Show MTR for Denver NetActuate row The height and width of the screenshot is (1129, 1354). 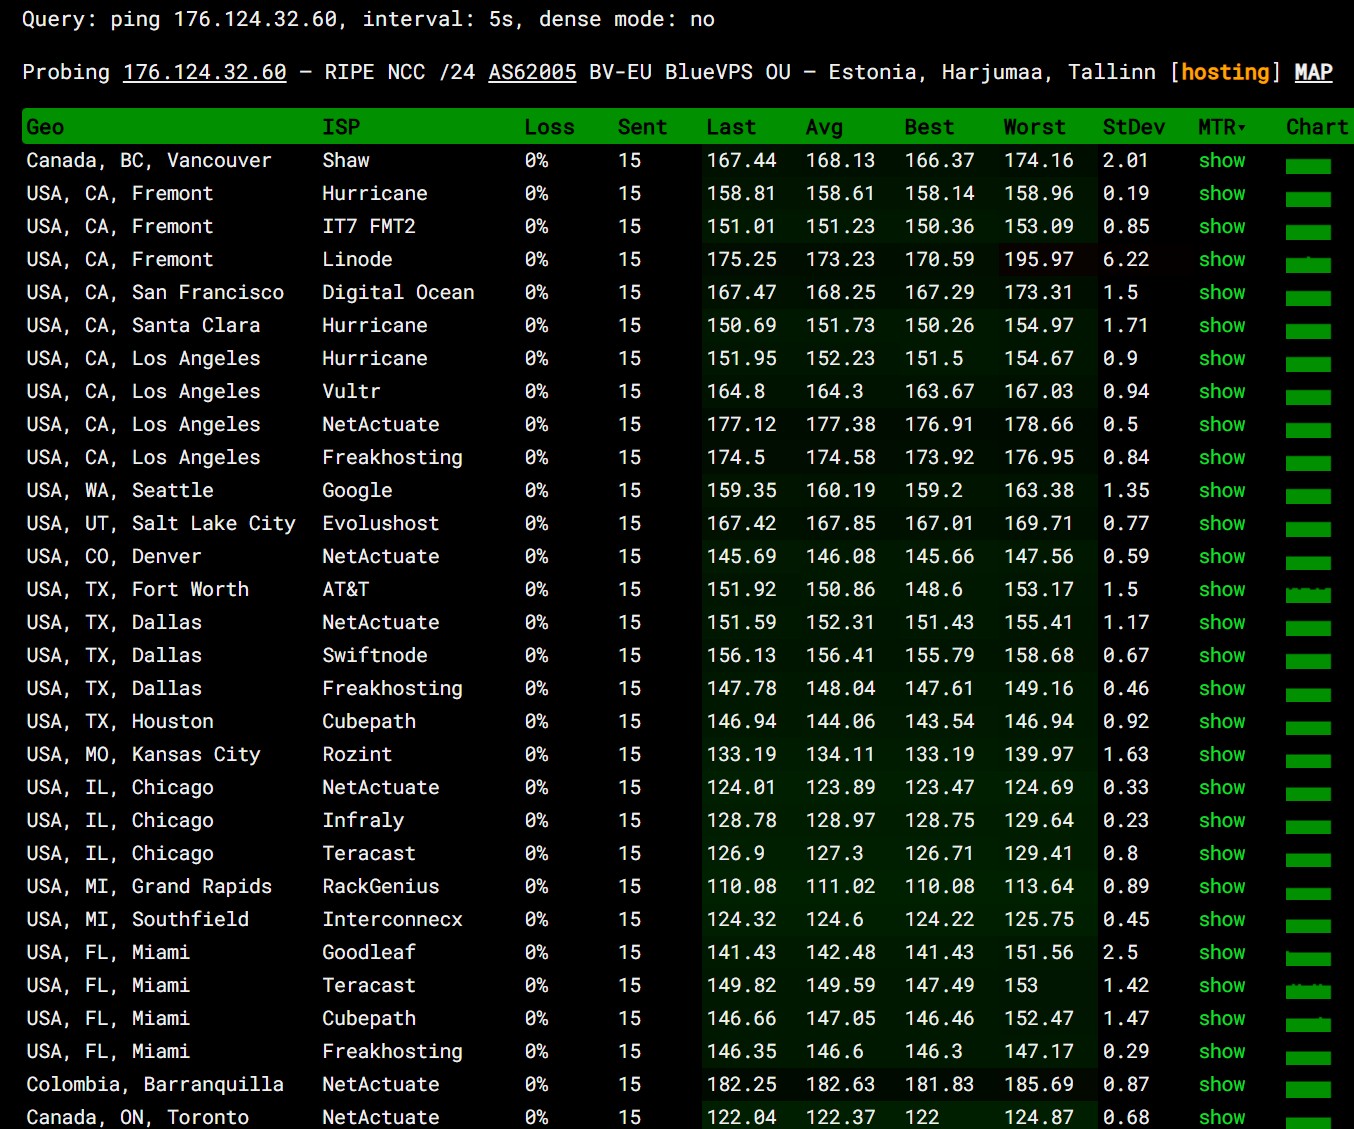1222,556
